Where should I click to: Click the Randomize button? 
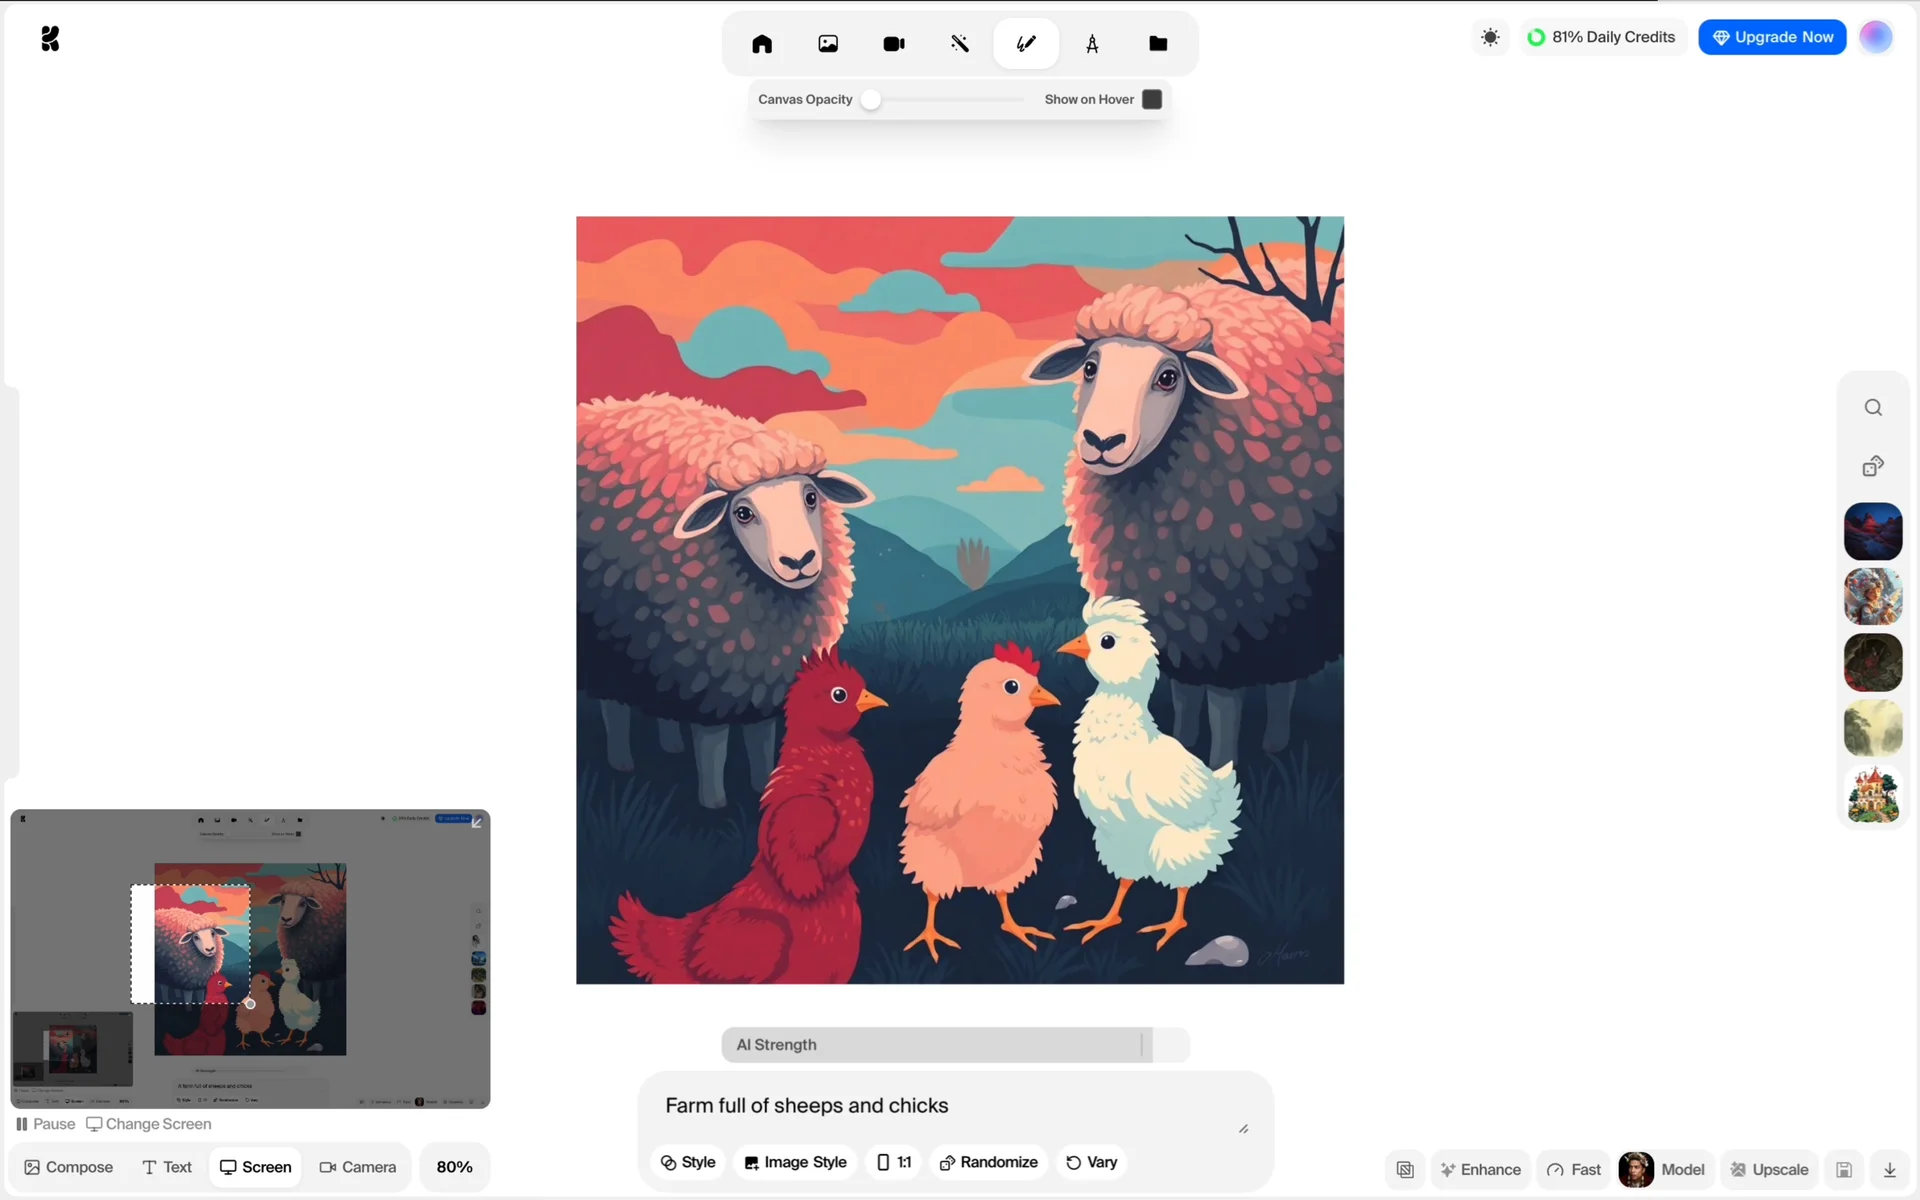click(x=988, y=1162)
